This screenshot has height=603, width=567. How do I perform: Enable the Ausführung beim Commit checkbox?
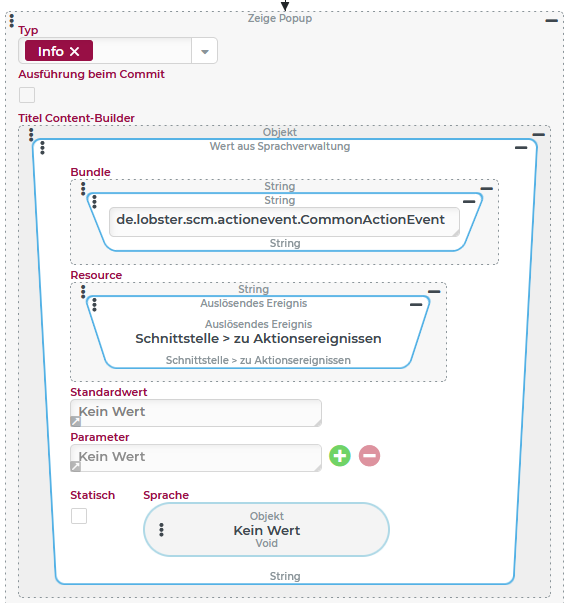[x=27, y=95]
